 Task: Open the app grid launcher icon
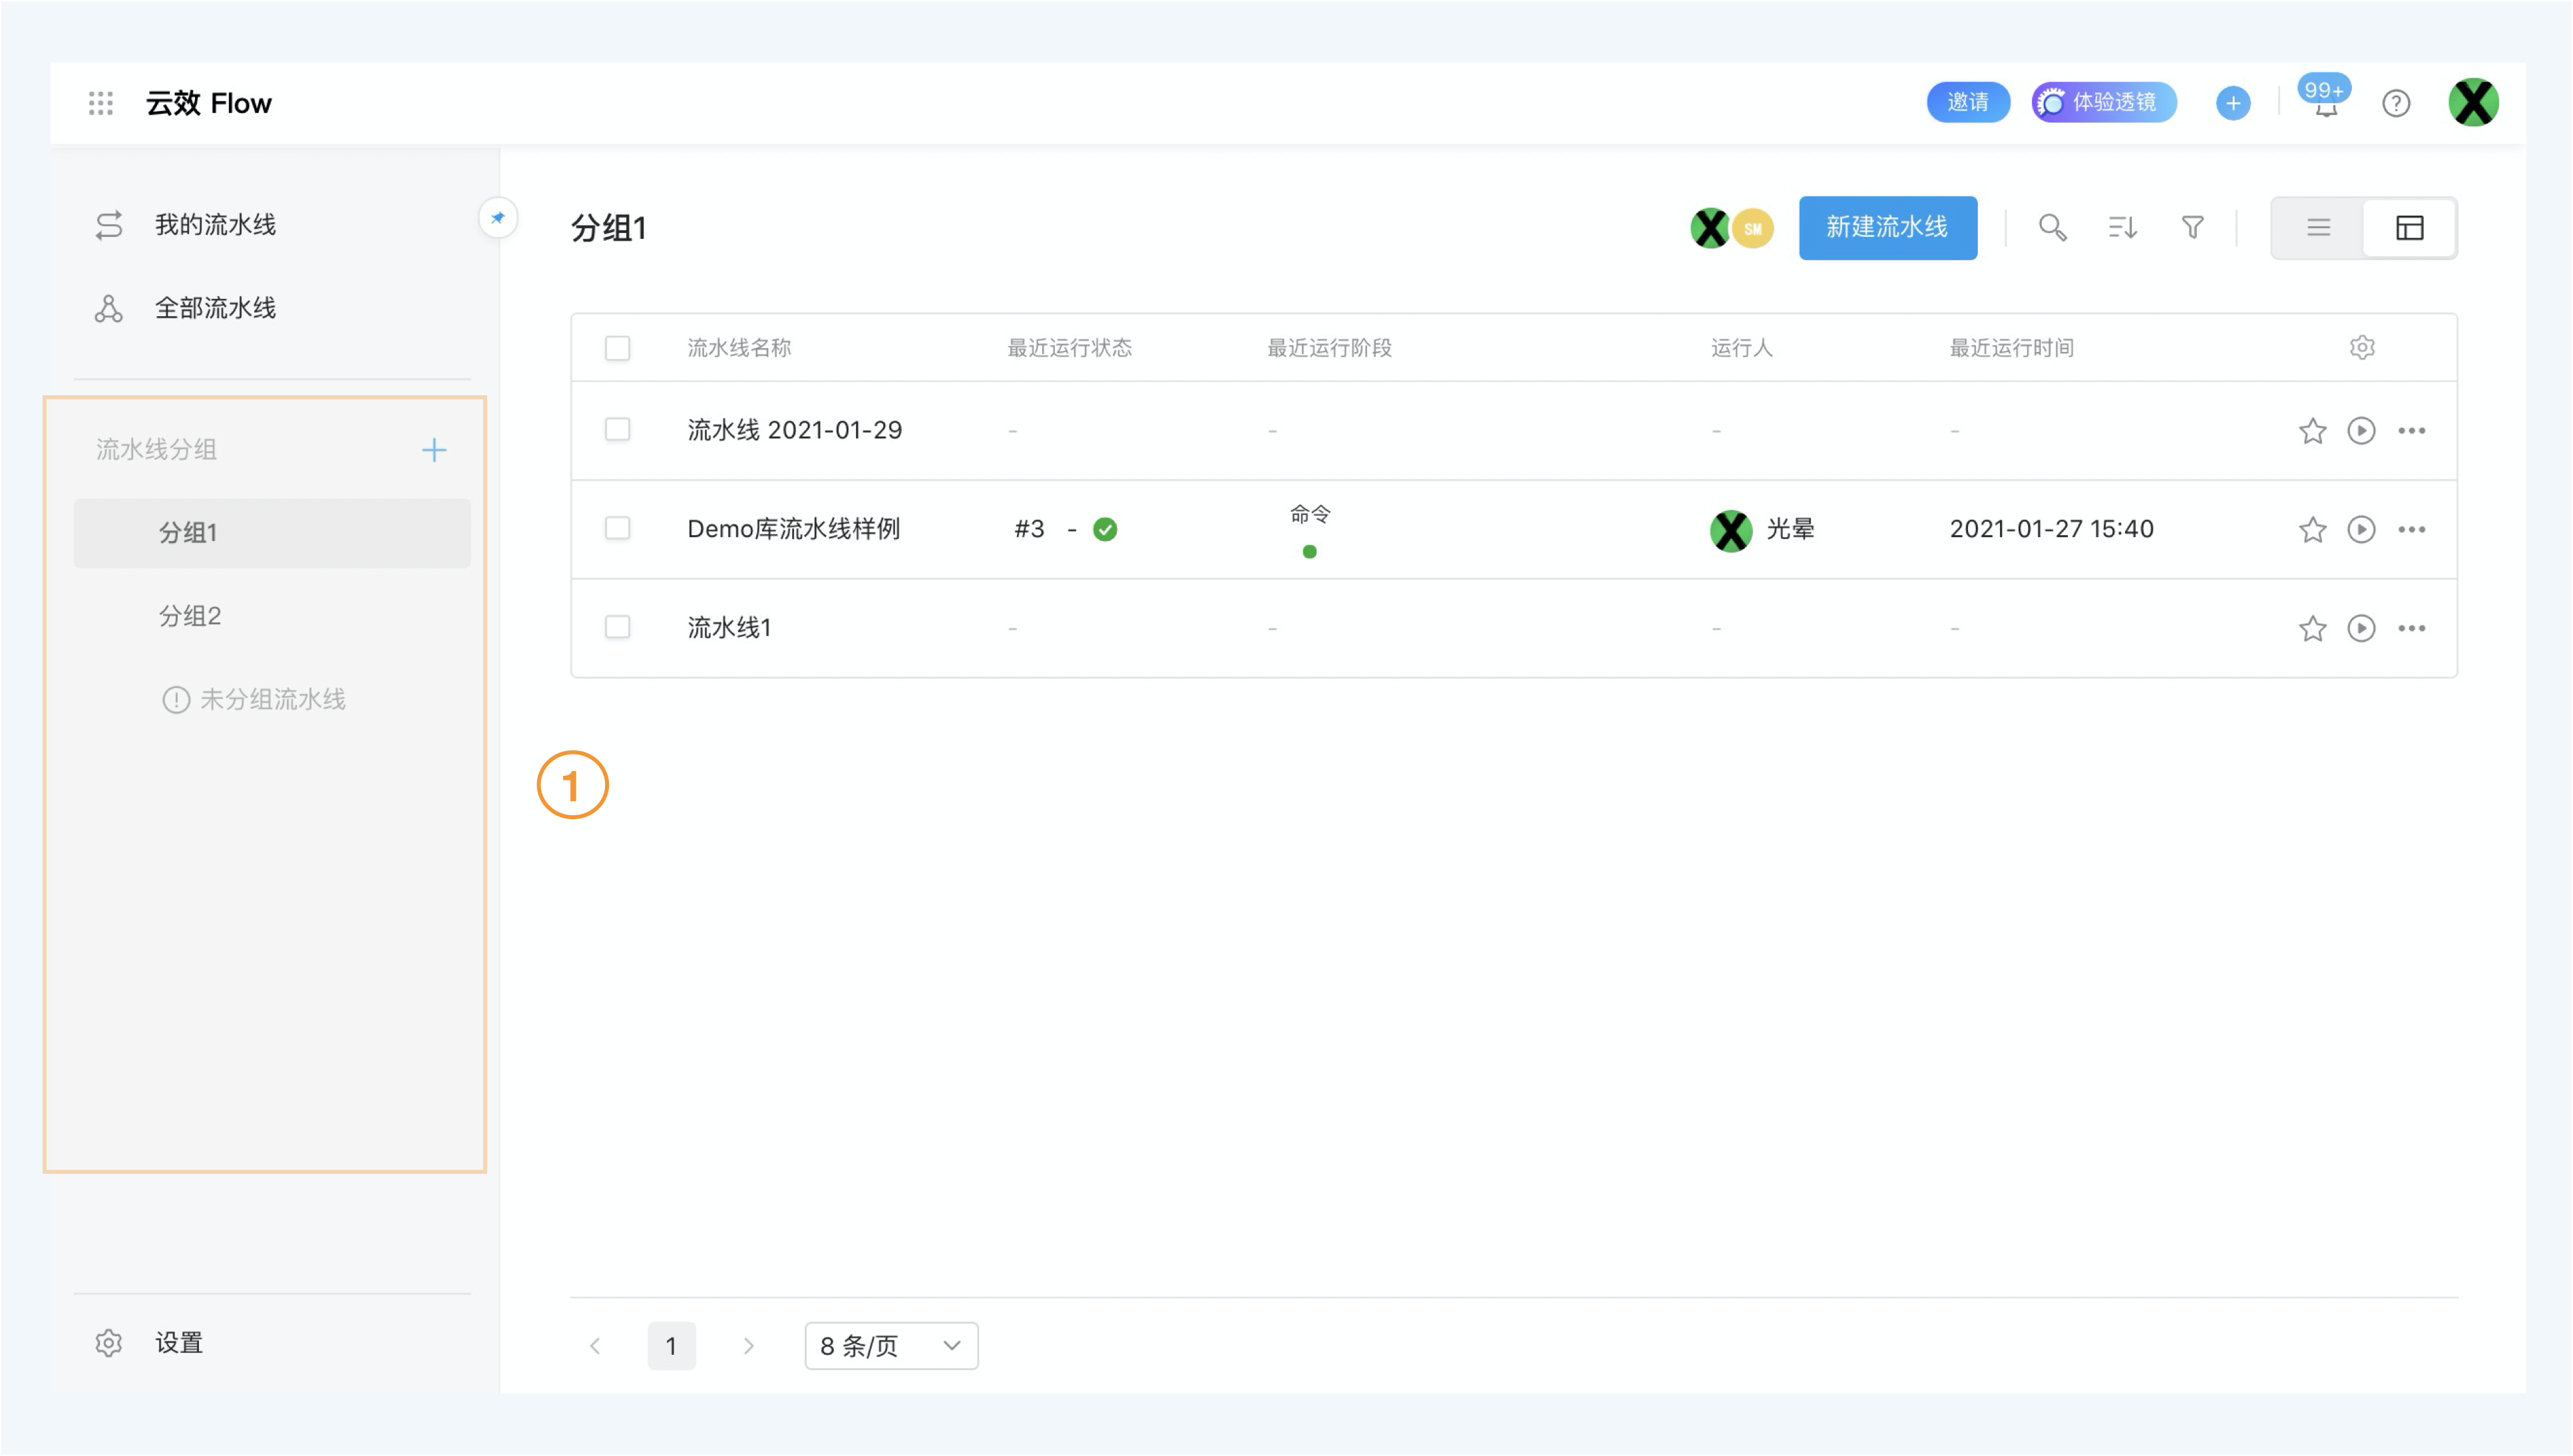(x=101, y=103)
